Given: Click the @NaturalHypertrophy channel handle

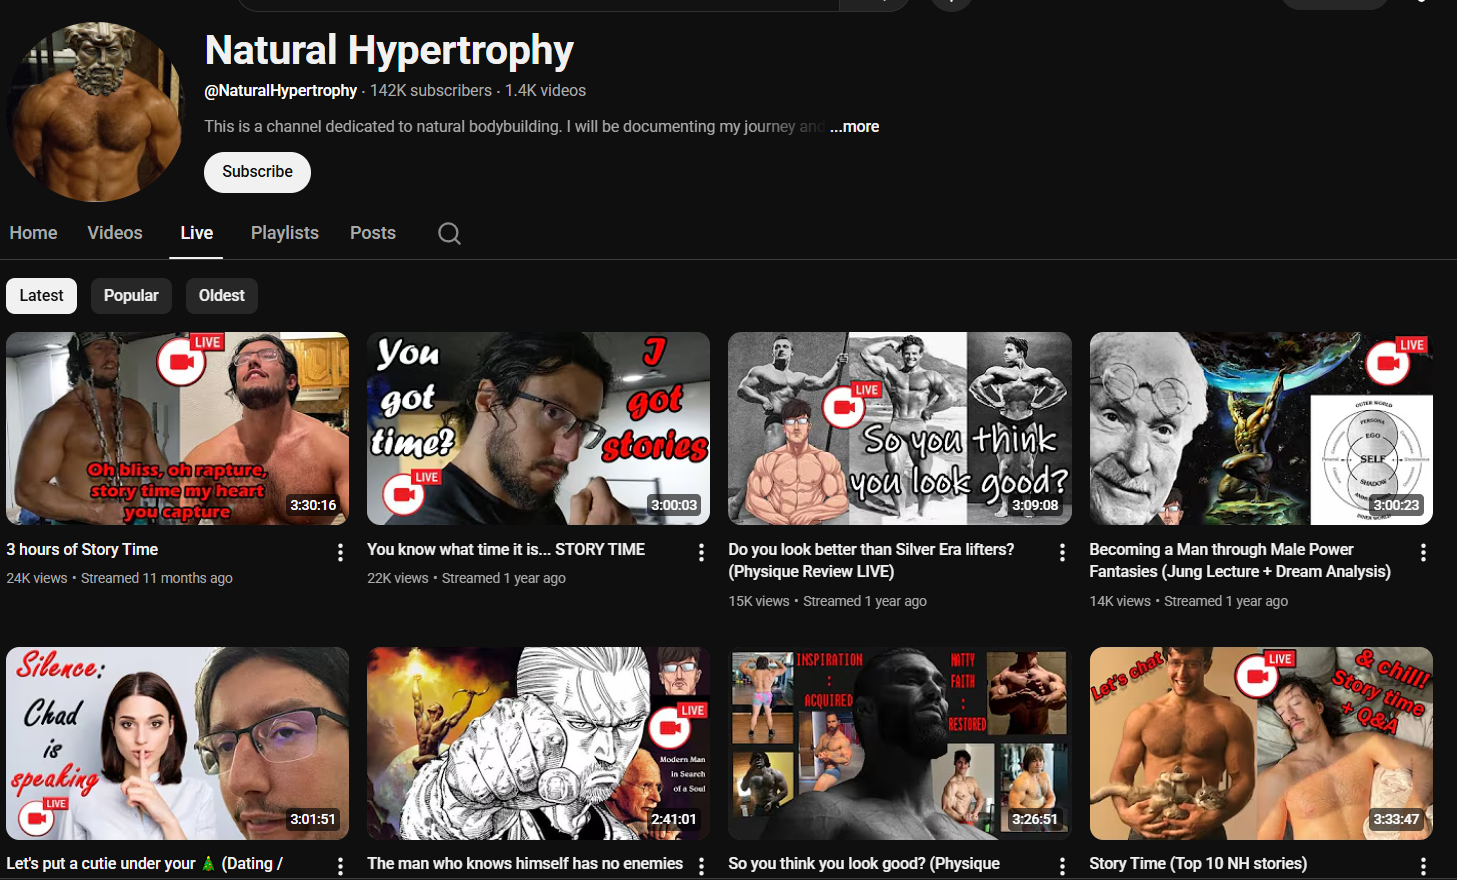Looking at the screenshot, I should tap(280, 90).
